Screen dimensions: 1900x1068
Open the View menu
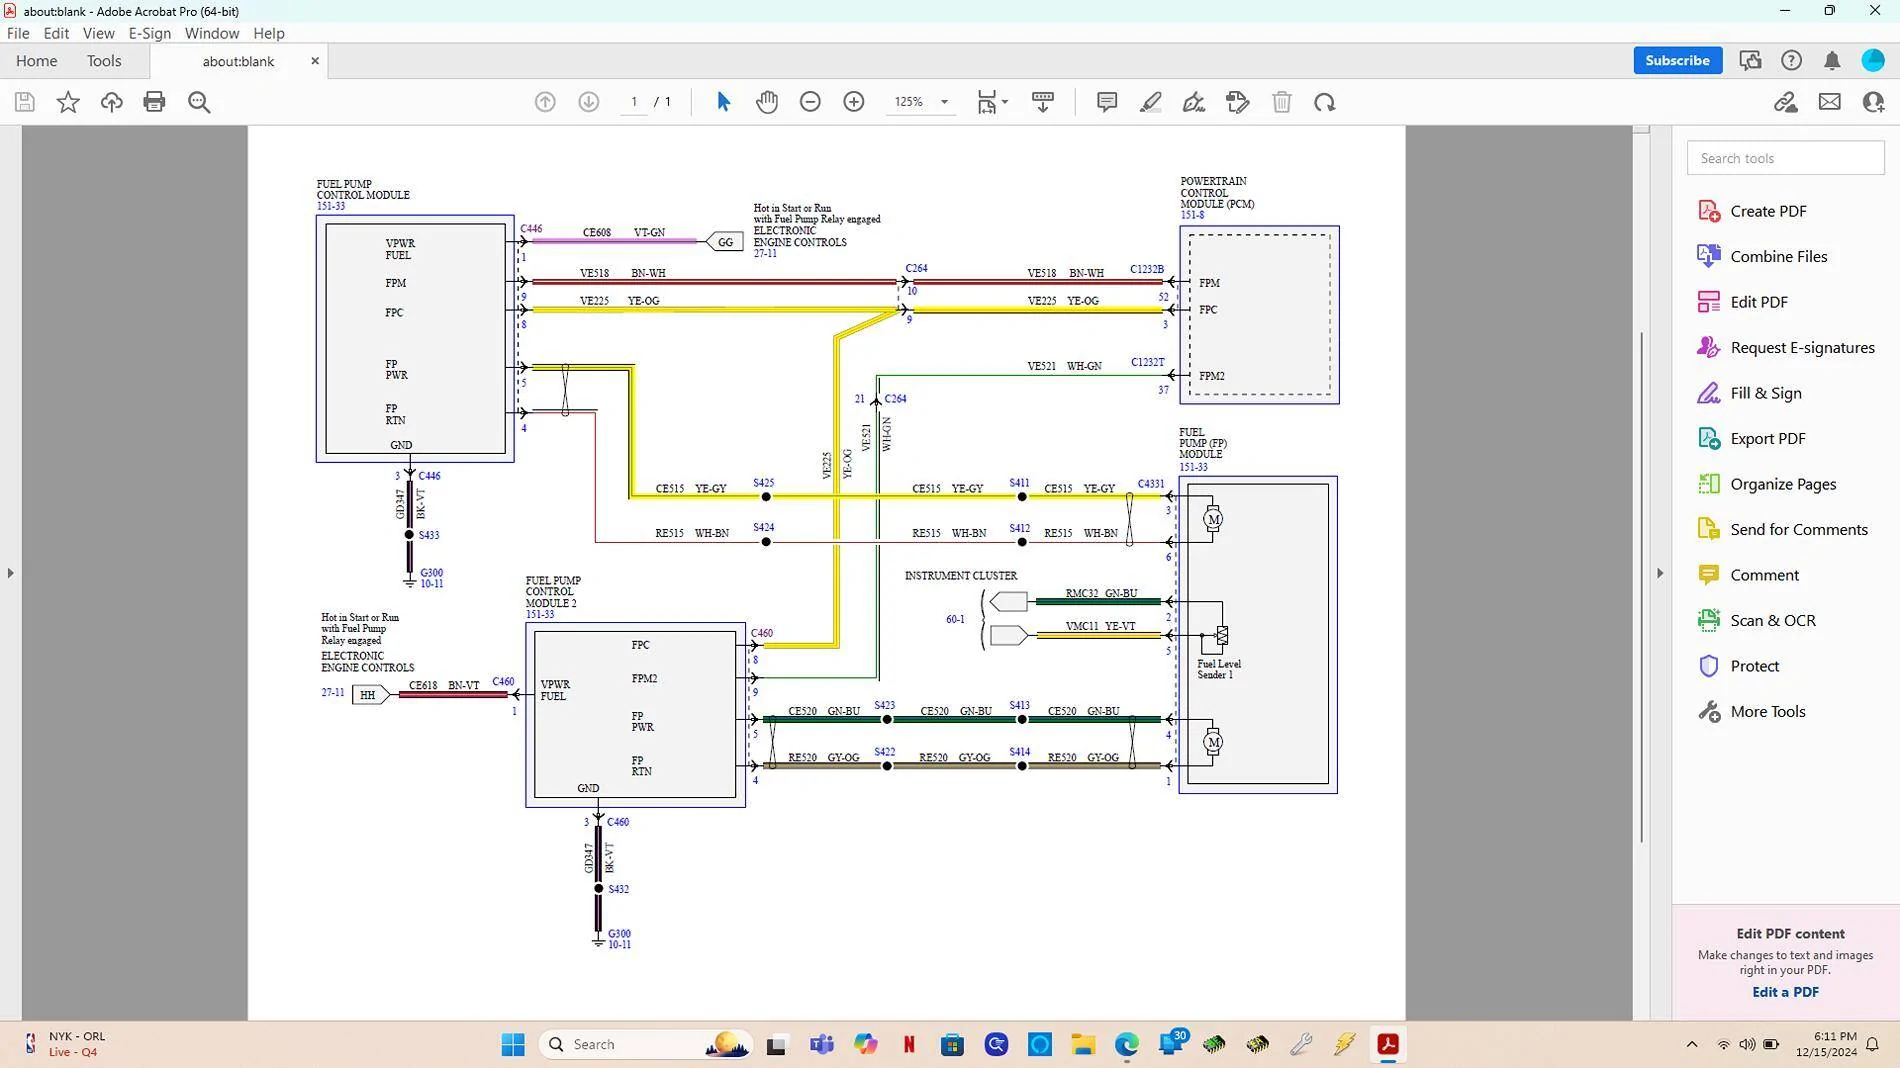[98, 33]
